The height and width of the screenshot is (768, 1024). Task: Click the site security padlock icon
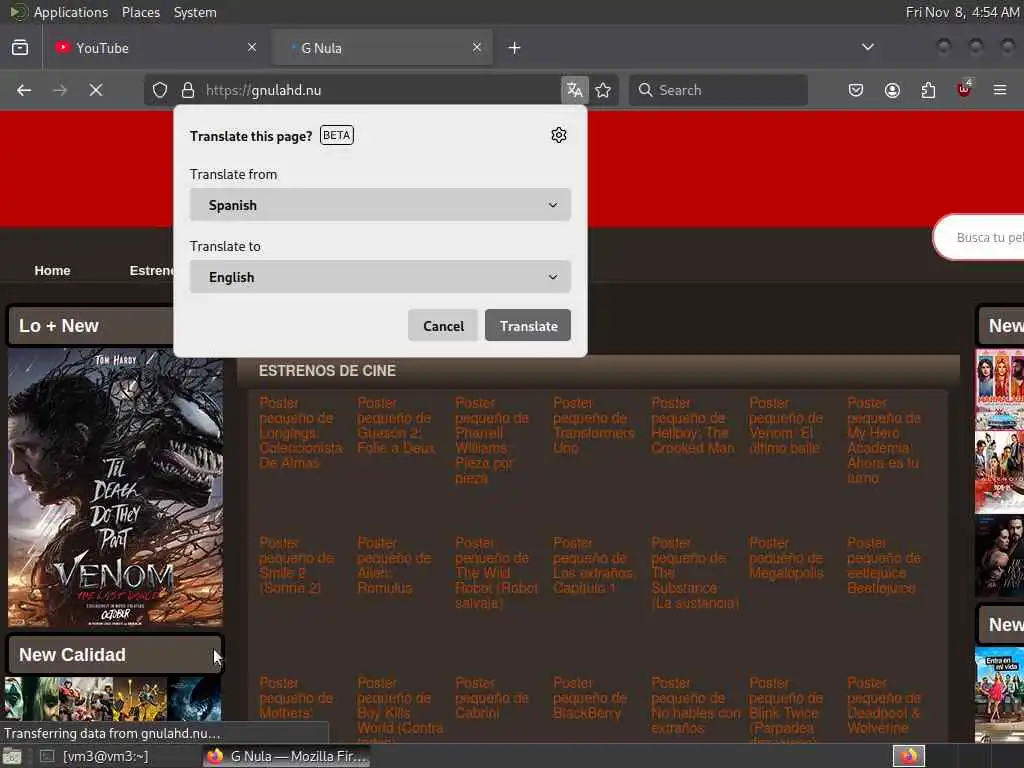click(188, 90)
